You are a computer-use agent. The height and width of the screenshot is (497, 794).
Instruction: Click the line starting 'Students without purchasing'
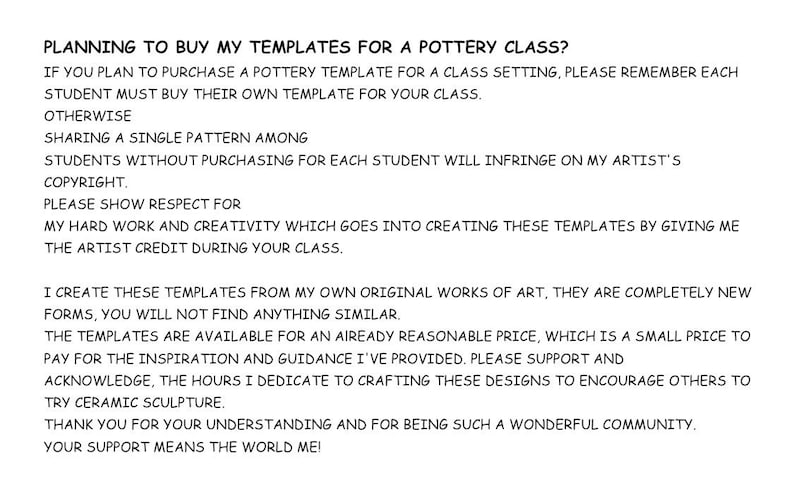point(362,161)
